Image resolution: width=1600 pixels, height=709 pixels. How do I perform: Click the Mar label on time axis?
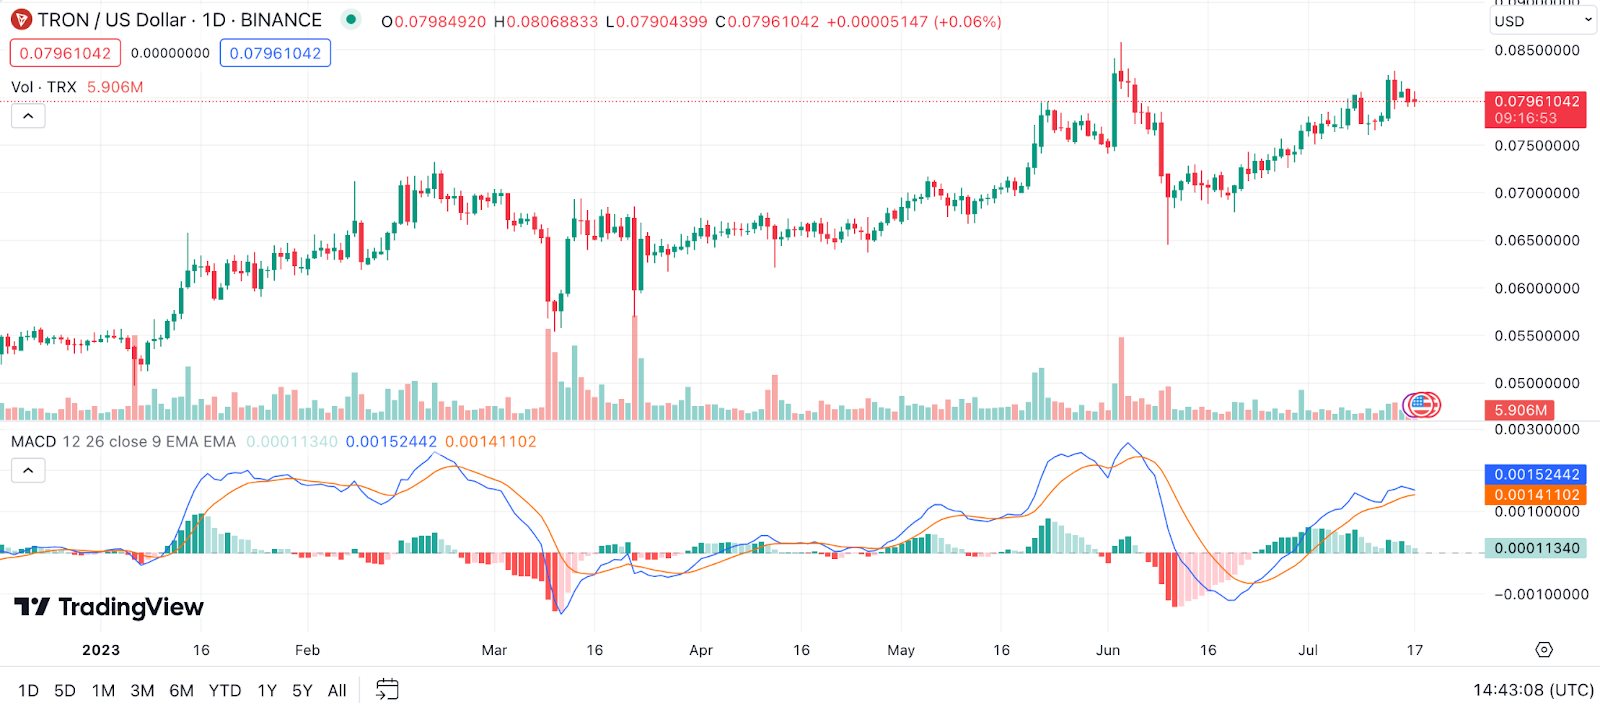coord(494,650)
